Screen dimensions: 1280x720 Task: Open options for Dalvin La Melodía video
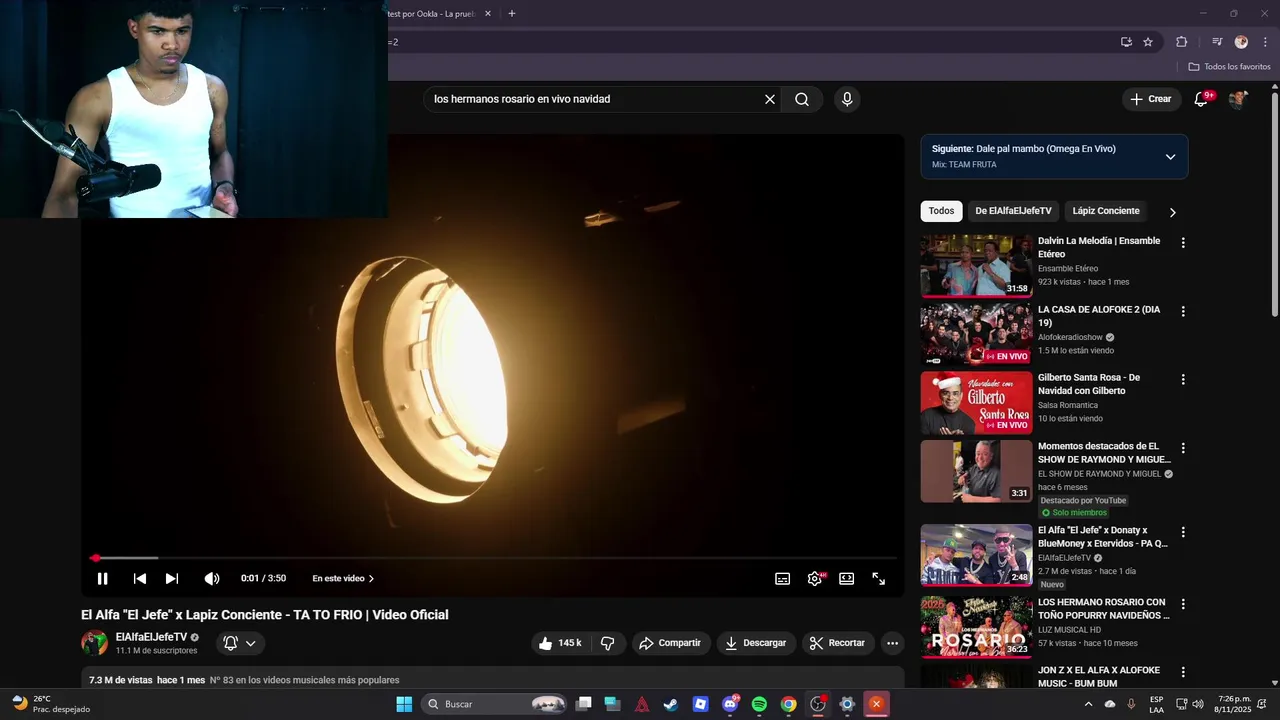[x=1183, y=243]
